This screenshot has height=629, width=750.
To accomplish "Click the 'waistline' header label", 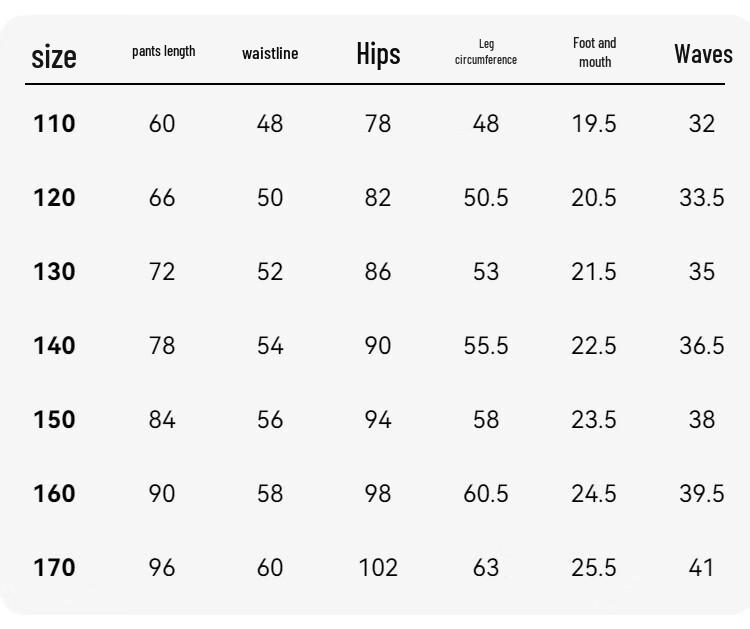I will [x=270, y=53].
